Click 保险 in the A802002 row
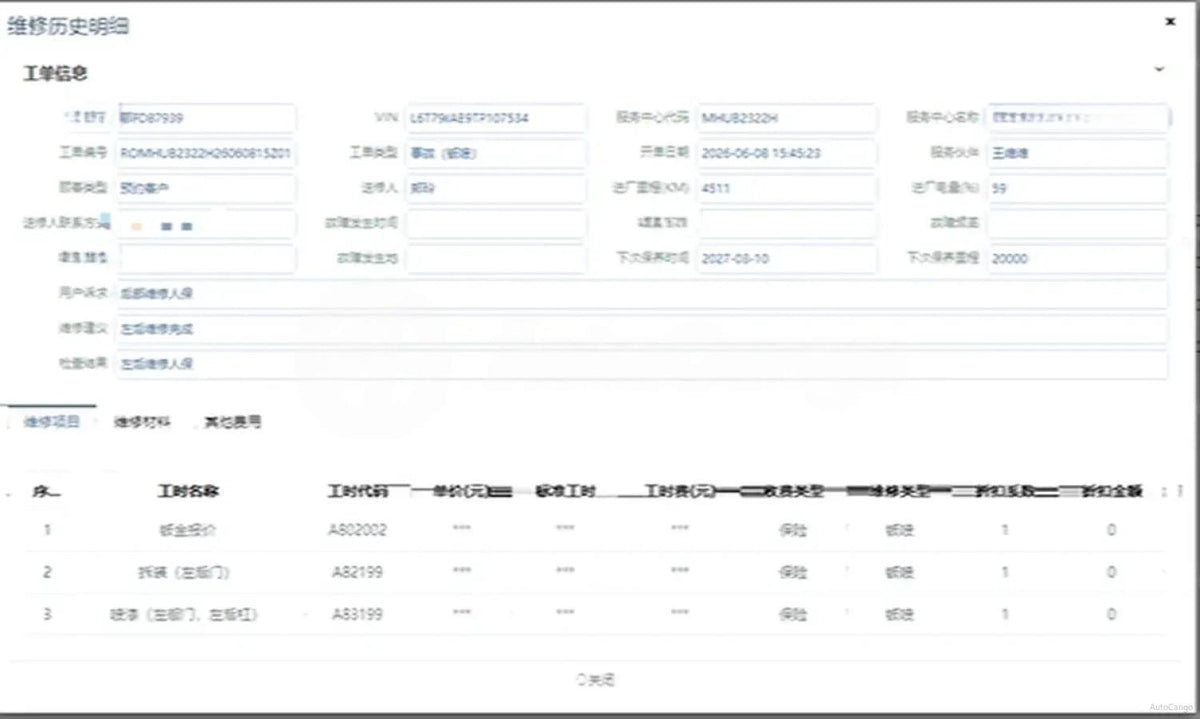The width and height of the screenshot is (1200, 719). pyautogui.click(x=793, y=529)
